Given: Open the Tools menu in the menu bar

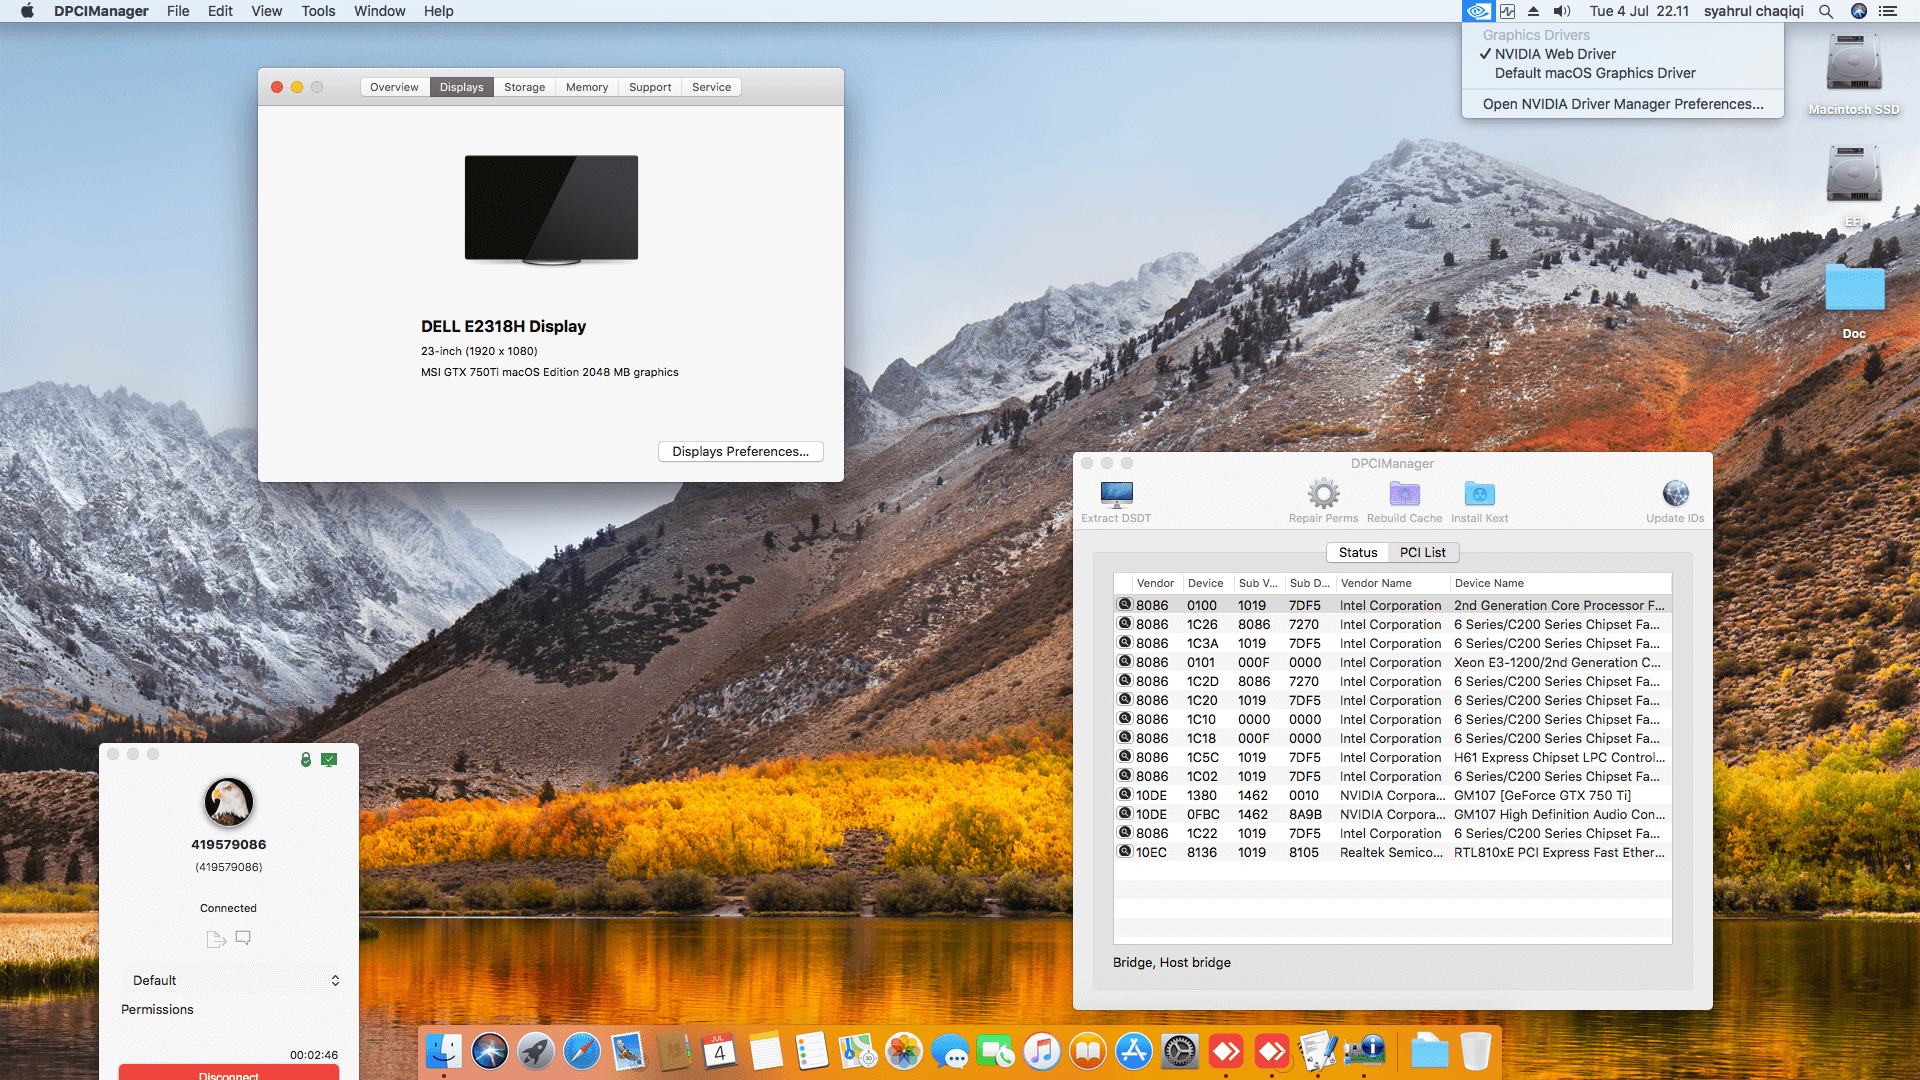Looking at the screenshot, I should click(318, 11).
